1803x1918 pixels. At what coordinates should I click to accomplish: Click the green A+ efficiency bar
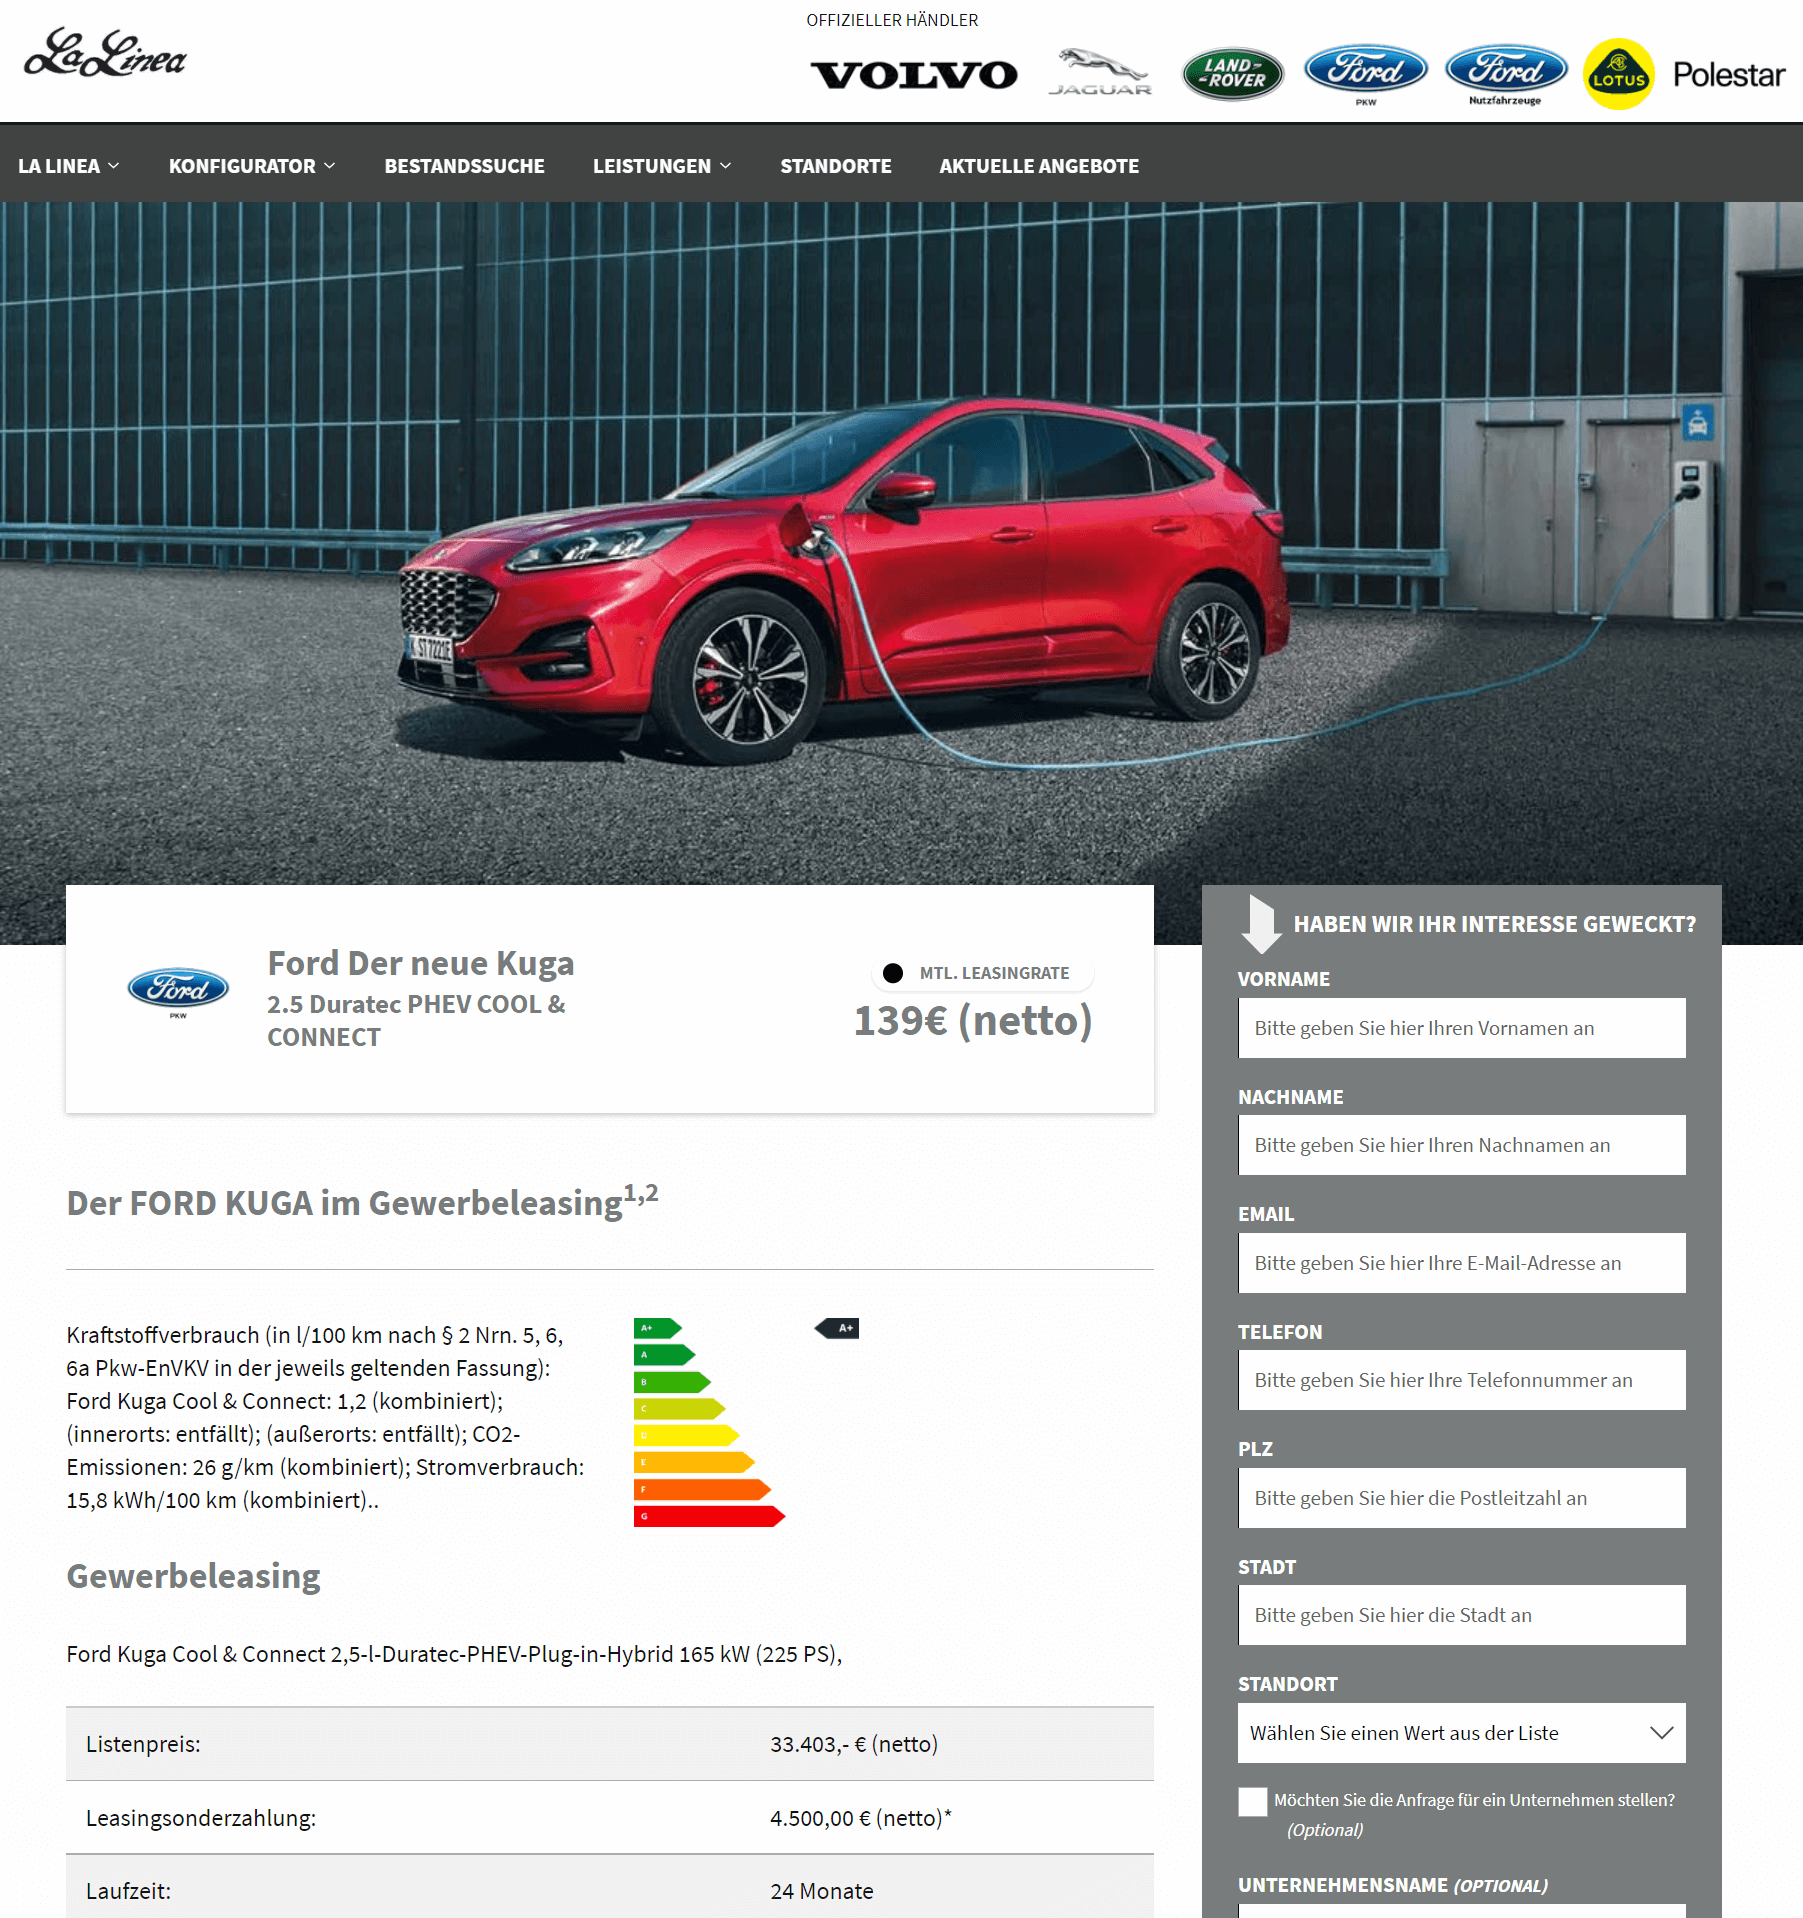(x=657, y=1328)
